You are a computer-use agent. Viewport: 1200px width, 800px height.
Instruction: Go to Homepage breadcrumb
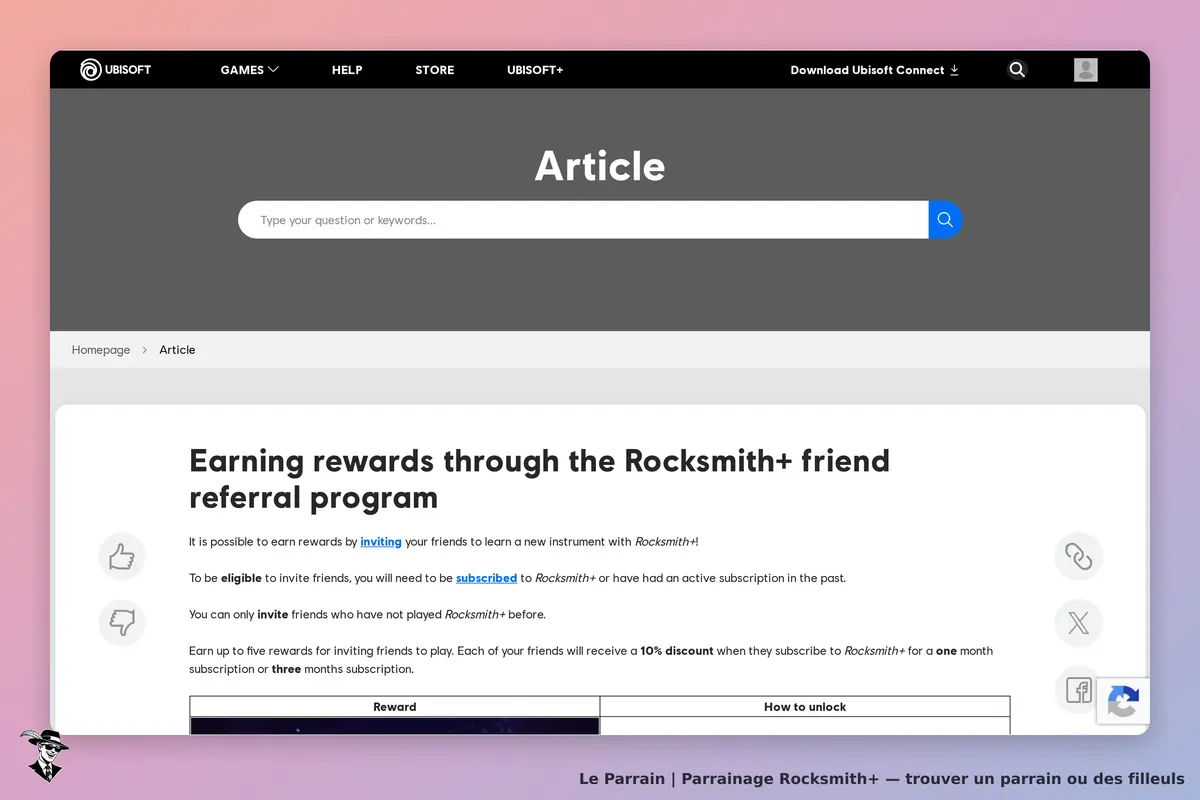(101, 350)
